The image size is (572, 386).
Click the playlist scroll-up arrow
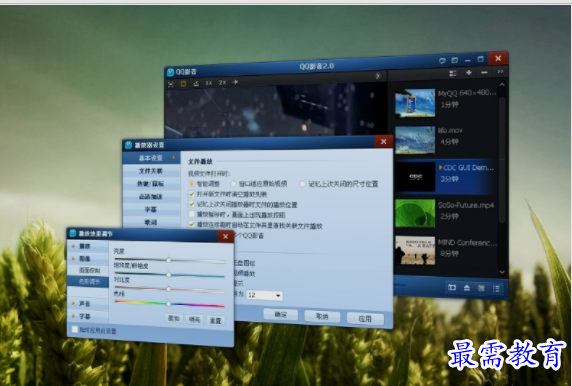click(x=502, y=85)
